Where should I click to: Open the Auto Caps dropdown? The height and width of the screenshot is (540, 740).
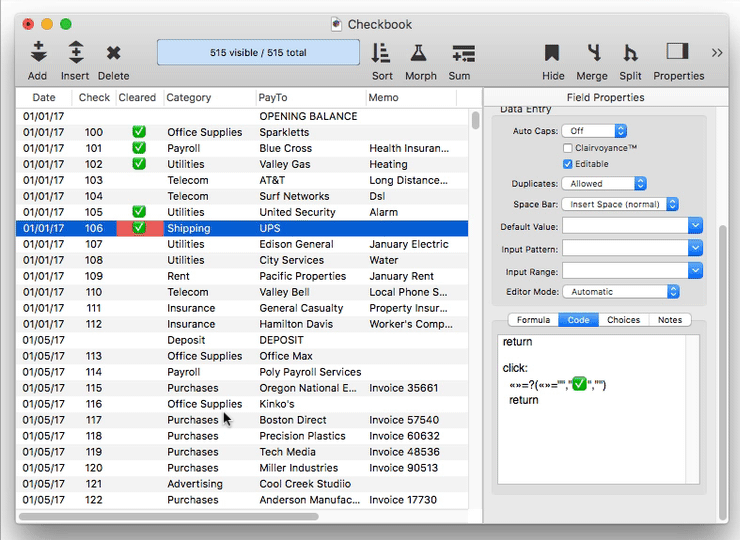(594, 131)
